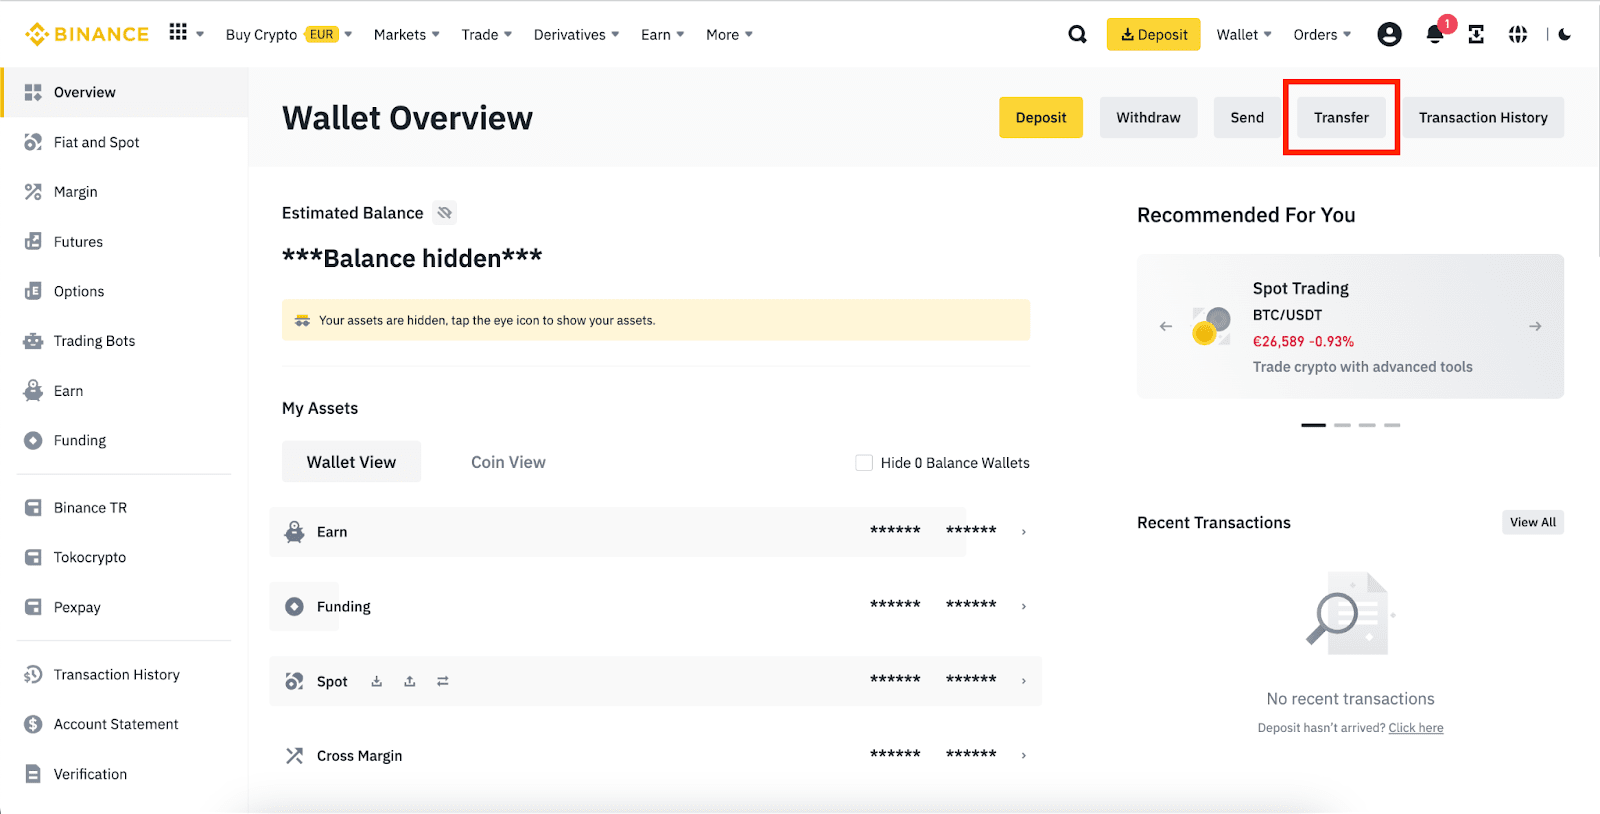Select the first carousel indicator dash

click(x=1313, y=425)
